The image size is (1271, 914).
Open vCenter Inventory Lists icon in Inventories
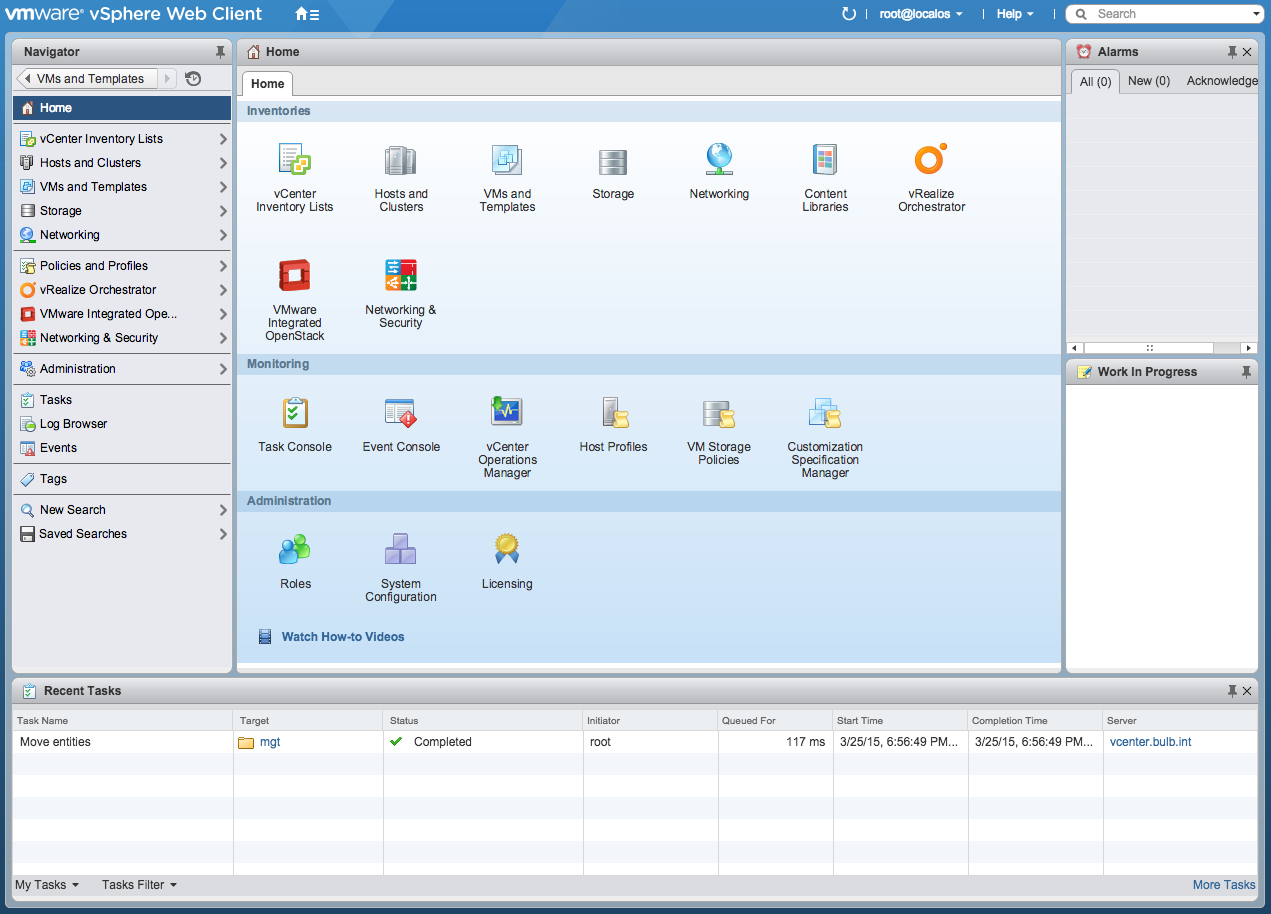click(x=295, y=160)
